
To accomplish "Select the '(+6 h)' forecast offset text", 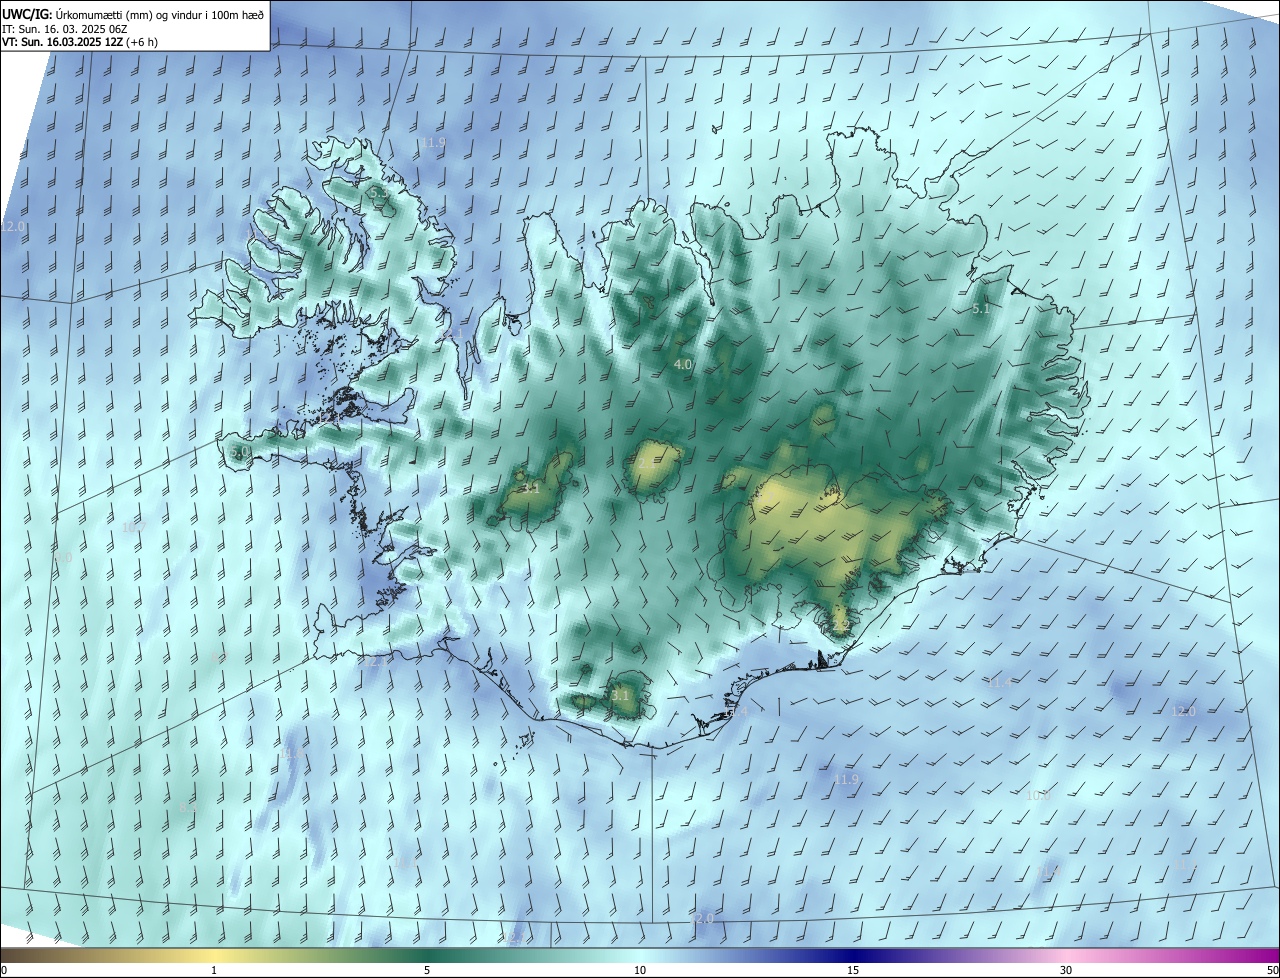I will [x=142, y=42].
